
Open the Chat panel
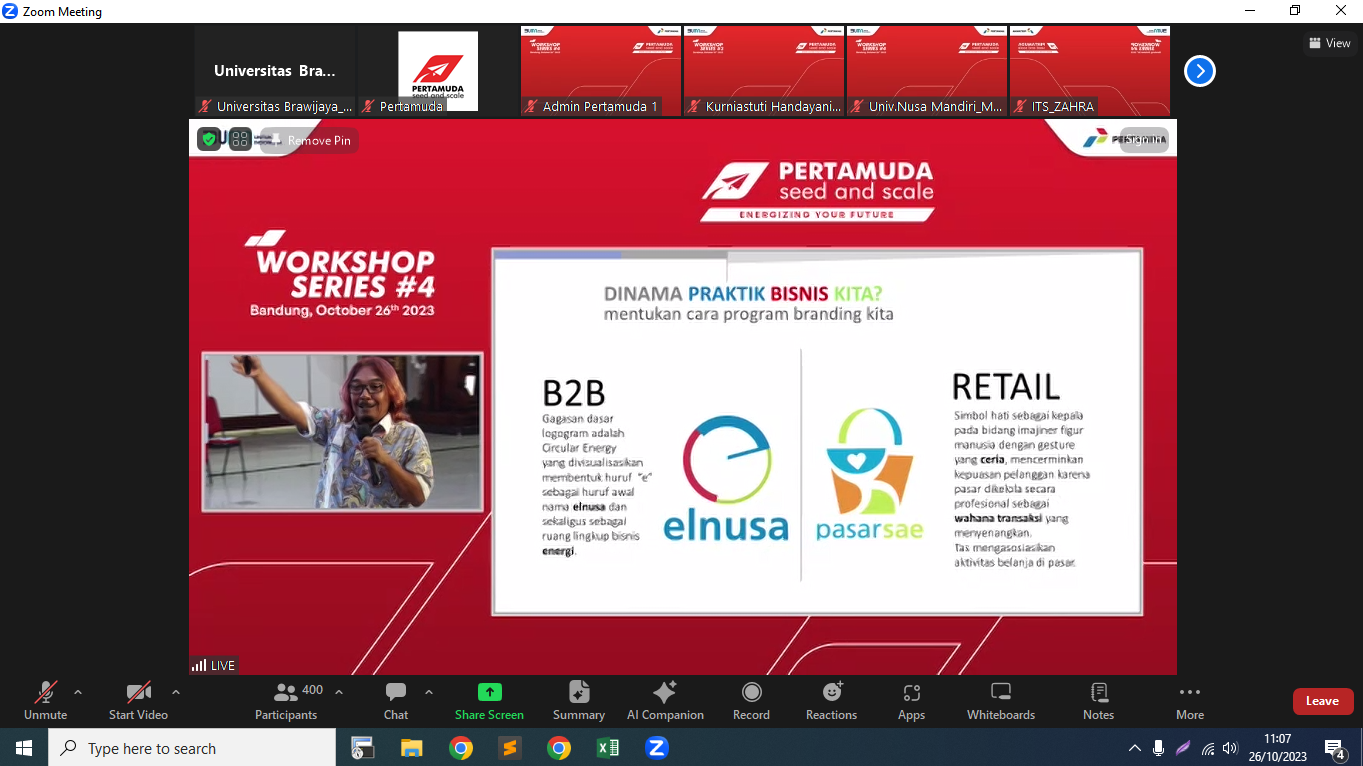[x=396, y=700]
